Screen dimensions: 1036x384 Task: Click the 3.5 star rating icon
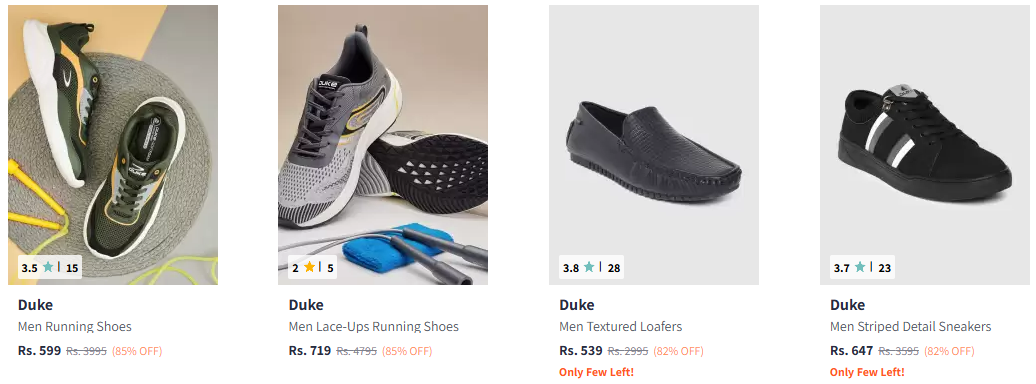click(48, 268)
